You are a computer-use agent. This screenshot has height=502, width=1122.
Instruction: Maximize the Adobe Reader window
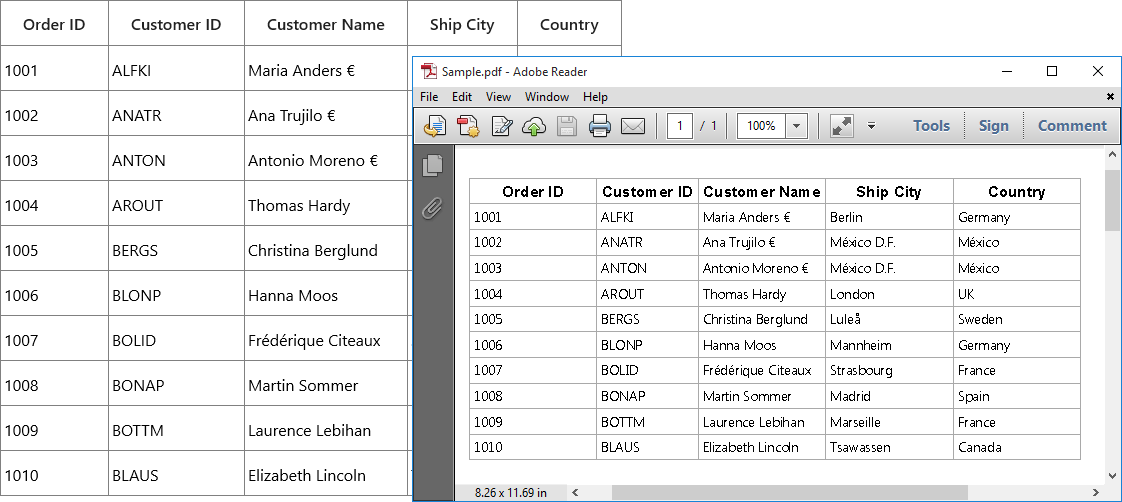pos(1052,71)
